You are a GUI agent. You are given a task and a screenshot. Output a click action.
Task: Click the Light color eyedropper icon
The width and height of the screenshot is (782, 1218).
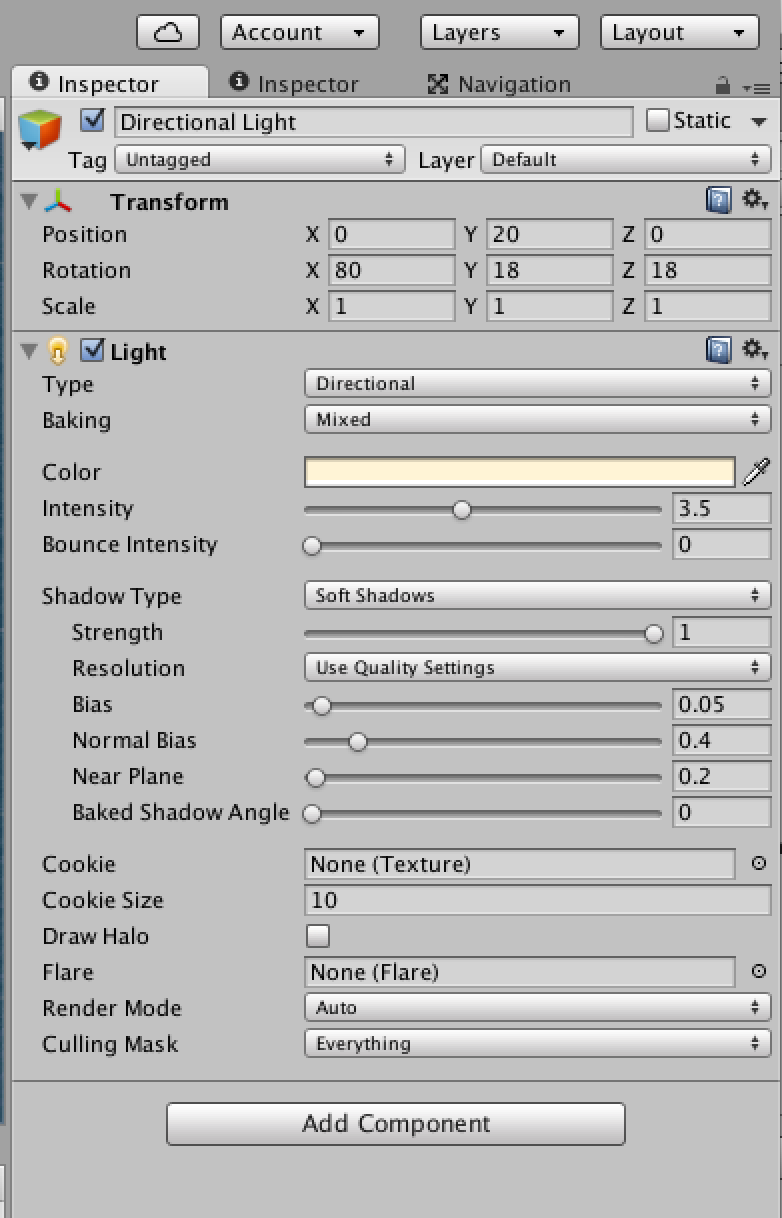tap(757, 472)
